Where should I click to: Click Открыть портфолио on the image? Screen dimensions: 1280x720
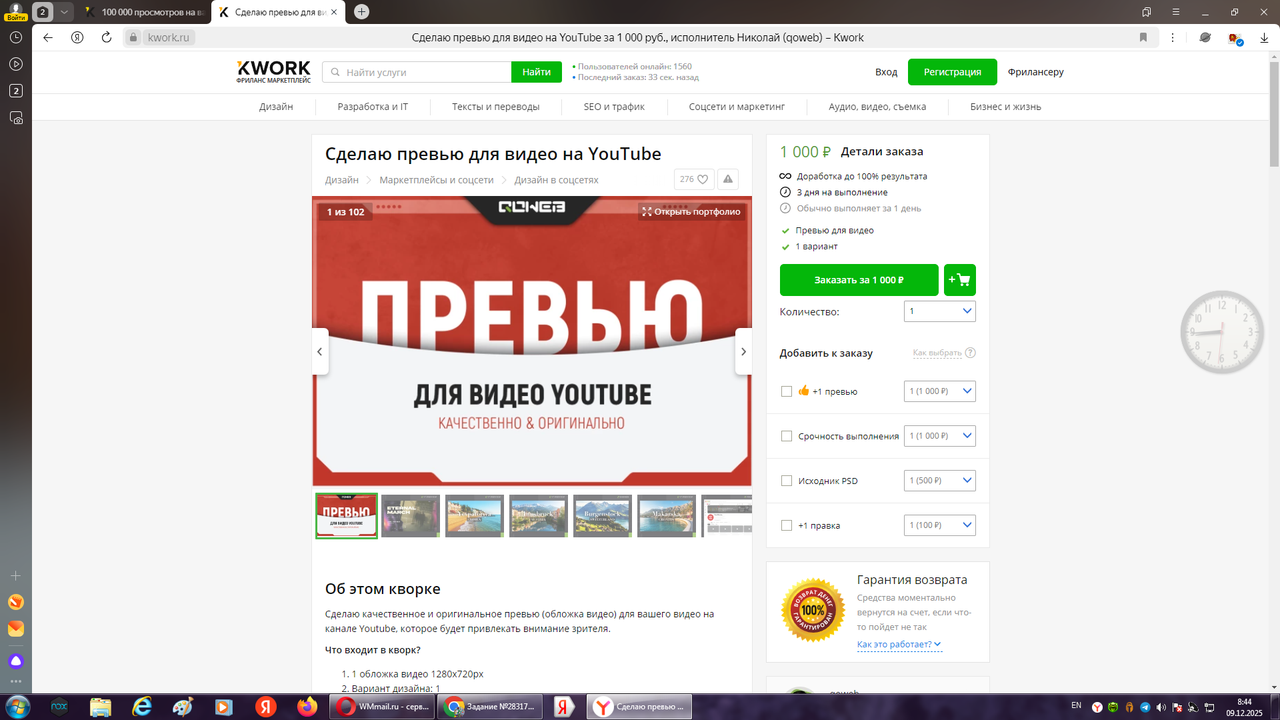pos(691,211)
